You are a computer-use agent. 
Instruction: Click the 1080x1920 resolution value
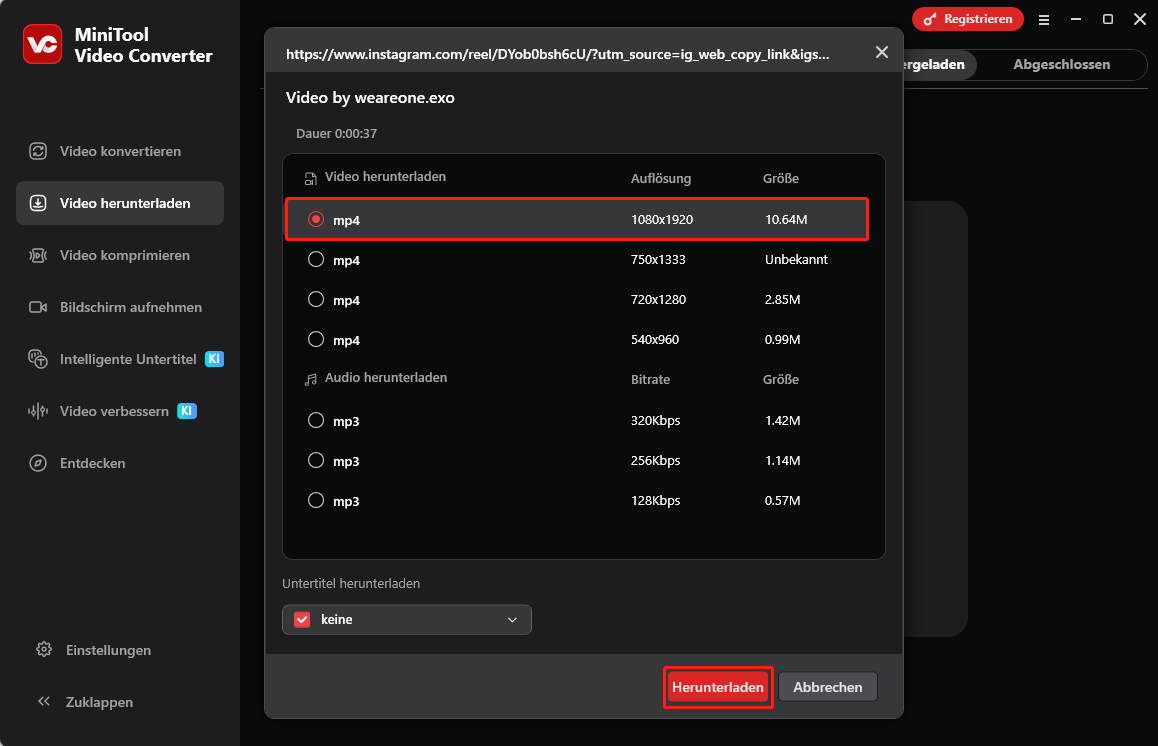[662, 219]
